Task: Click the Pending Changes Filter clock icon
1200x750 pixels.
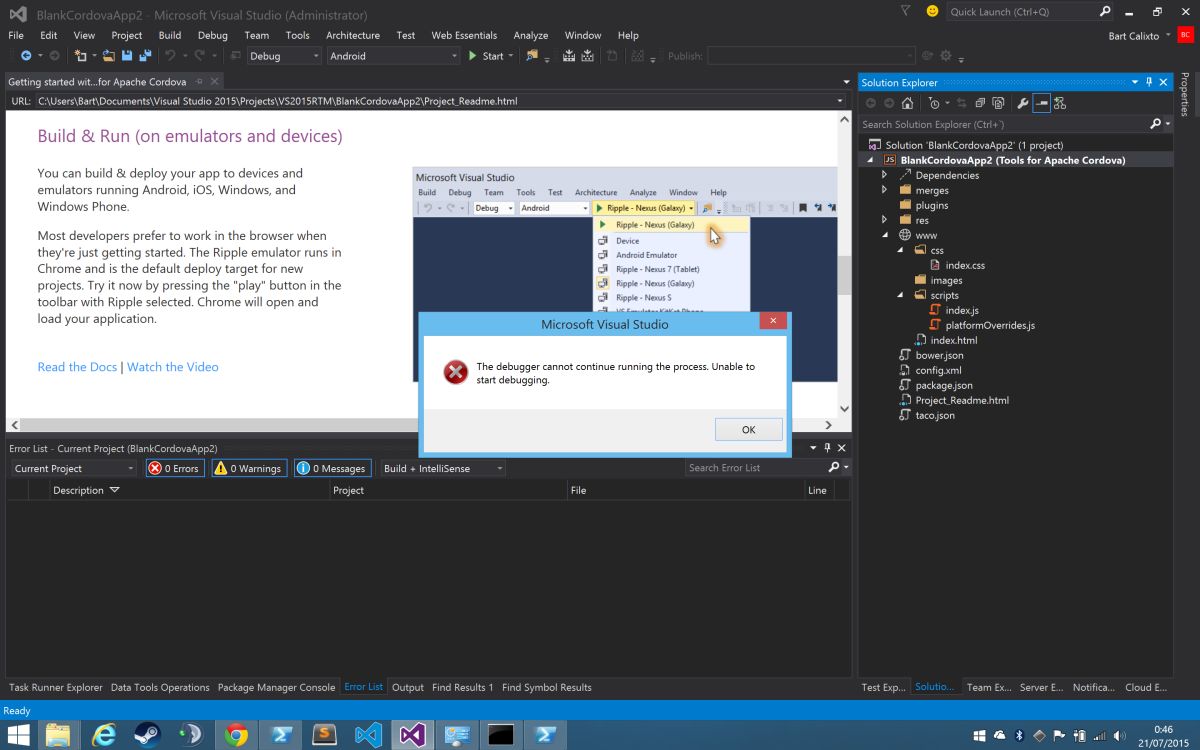Action: 934,103
